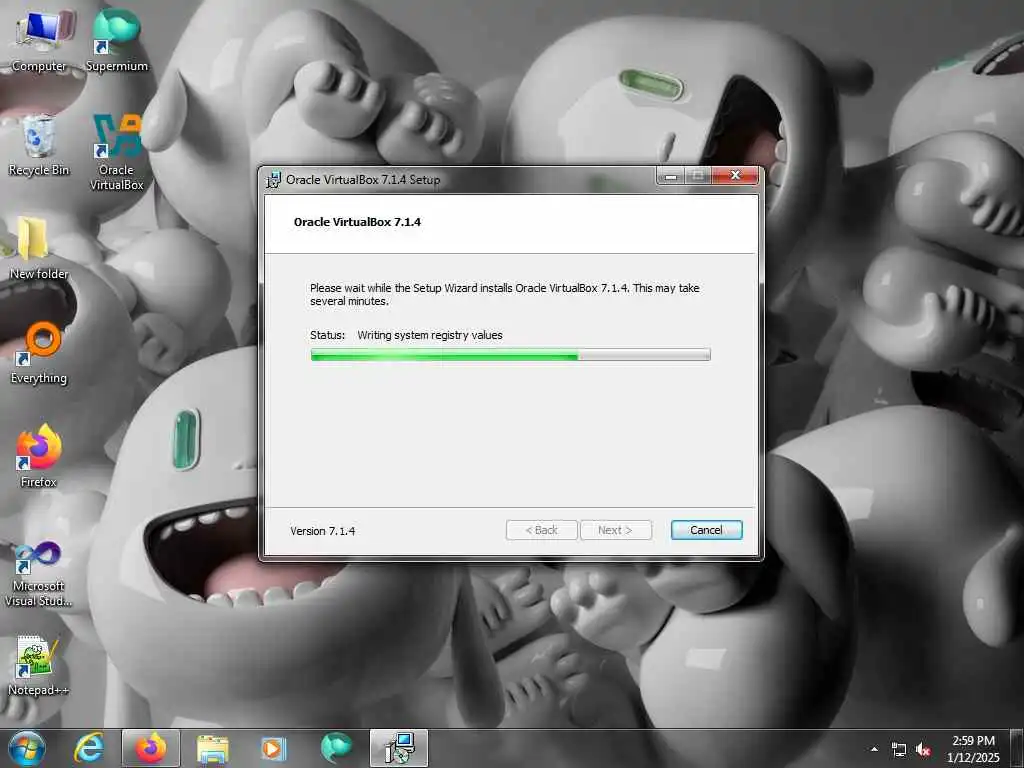Select the Microsoft Visual Studio shortcut
Screen dimensions: 1024x768
point(39,573)
